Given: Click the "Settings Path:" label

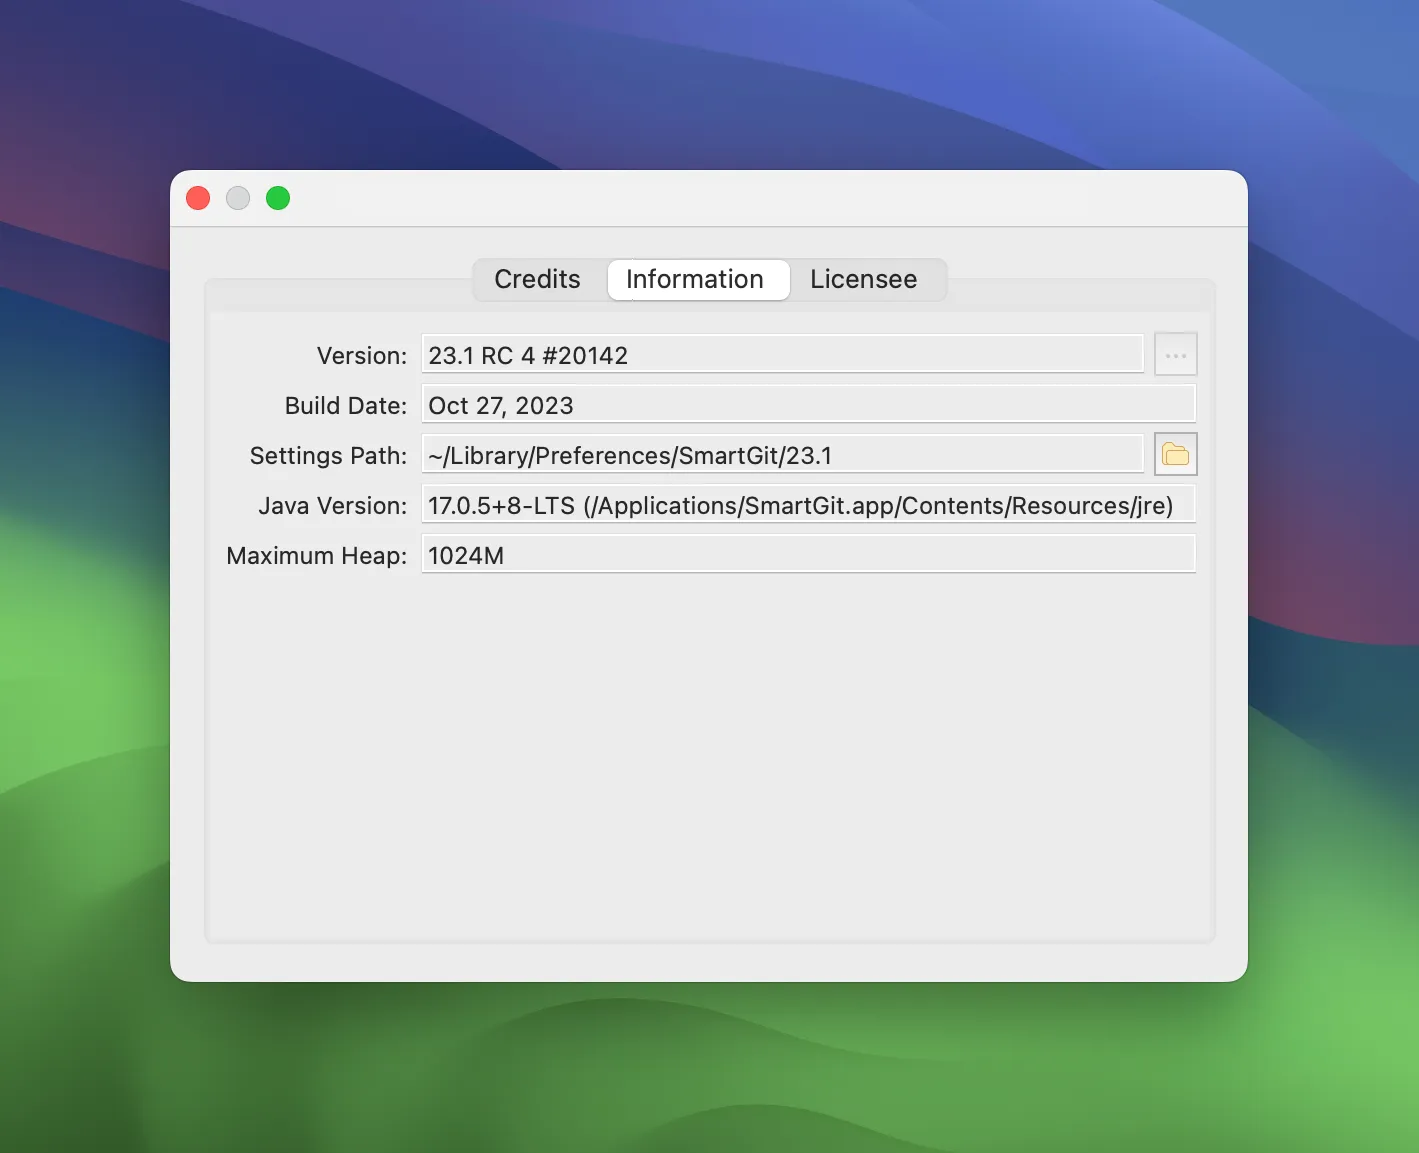Looking at the screenshot, I should click(x=328, y=456).
